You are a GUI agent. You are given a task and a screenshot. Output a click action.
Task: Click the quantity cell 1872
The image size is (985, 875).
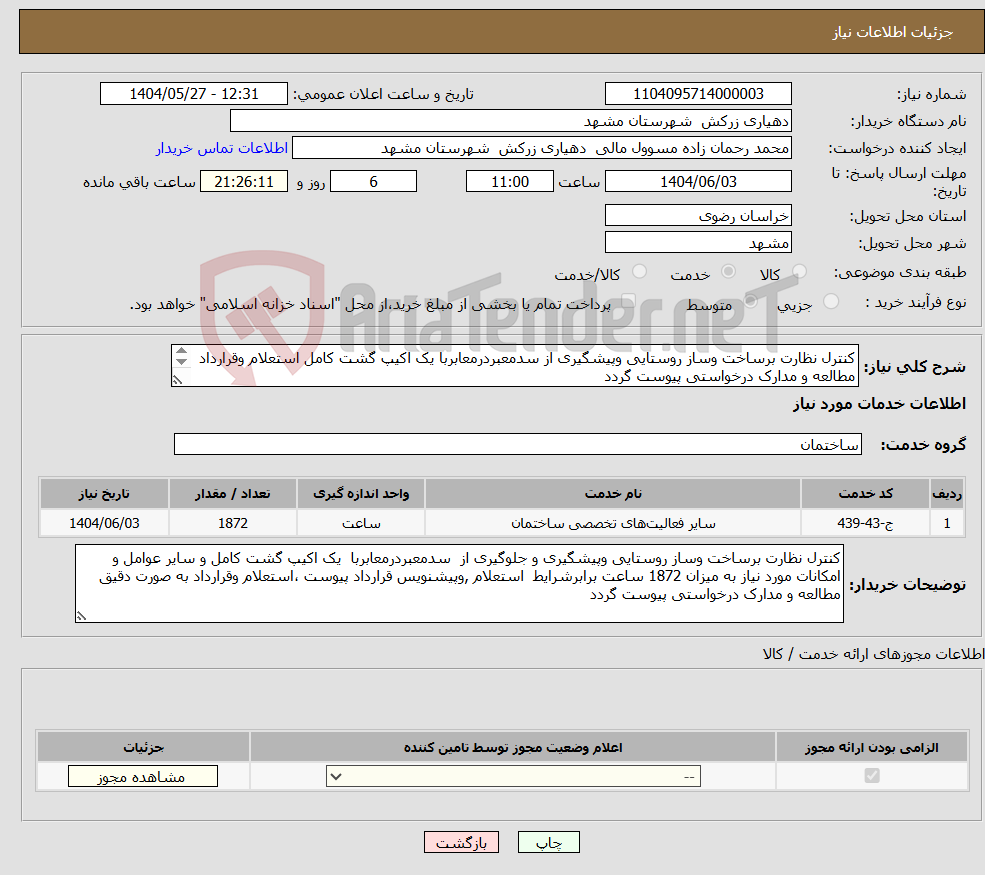[232, 523]
